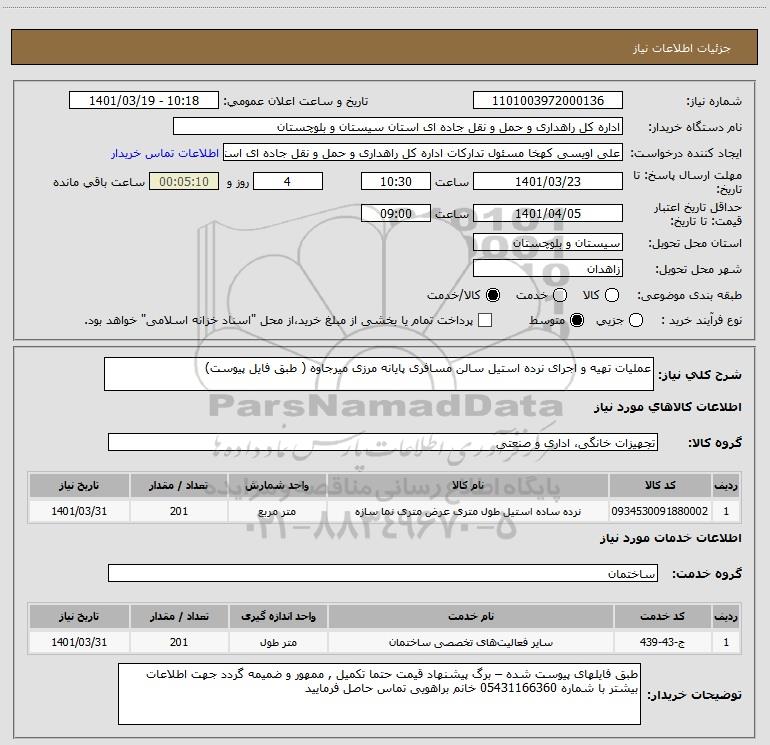Click services table header نام خدمت
Viewport: 770px width, 745px height.
(x=470, y=616)
